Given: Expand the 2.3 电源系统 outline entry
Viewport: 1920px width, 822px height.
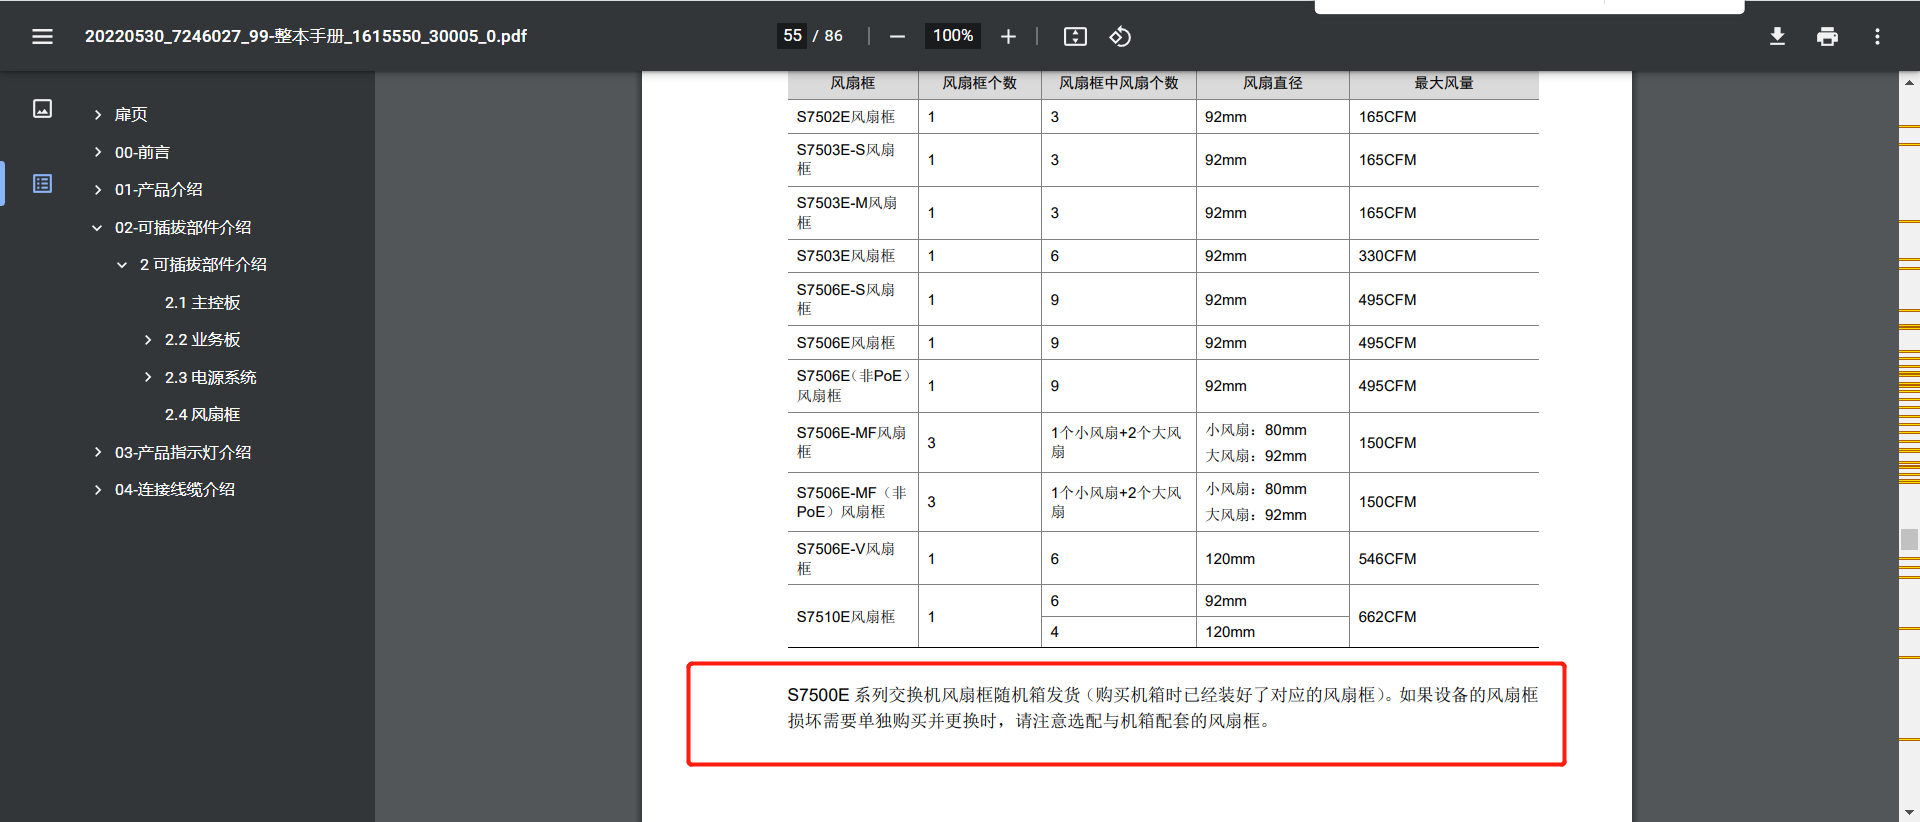Looking at the screenshot, I should click(x=147, y=377).
